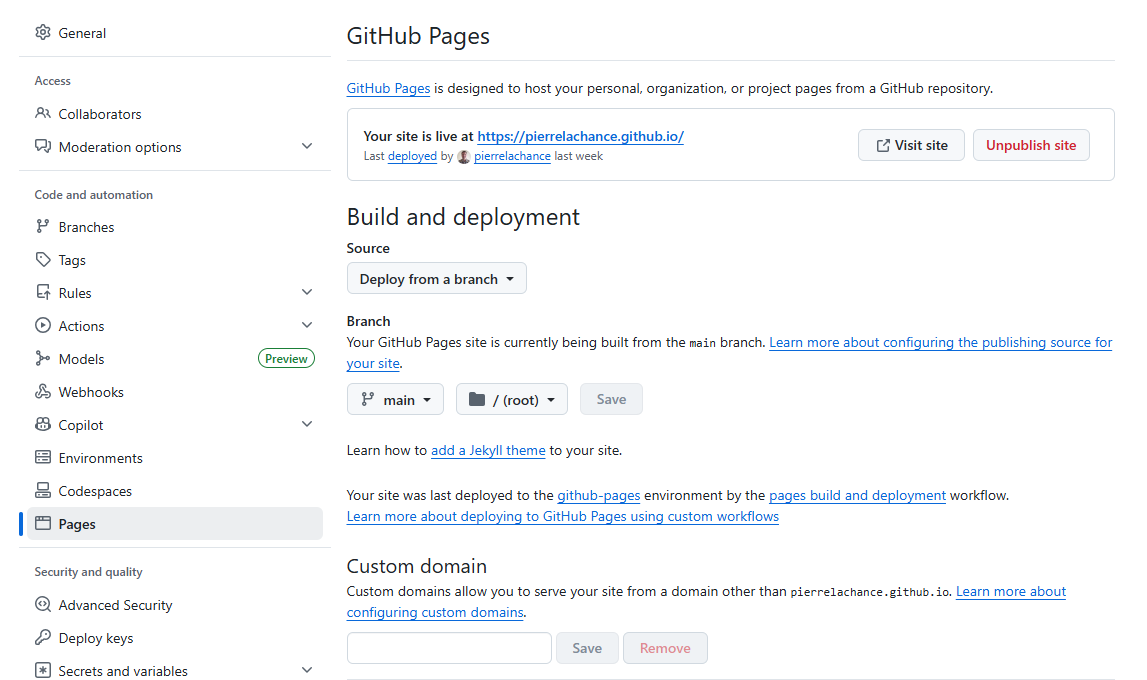Open Deploy keys settings
The width and height of the screenshot is (1147, 680).
coord(174,638)
